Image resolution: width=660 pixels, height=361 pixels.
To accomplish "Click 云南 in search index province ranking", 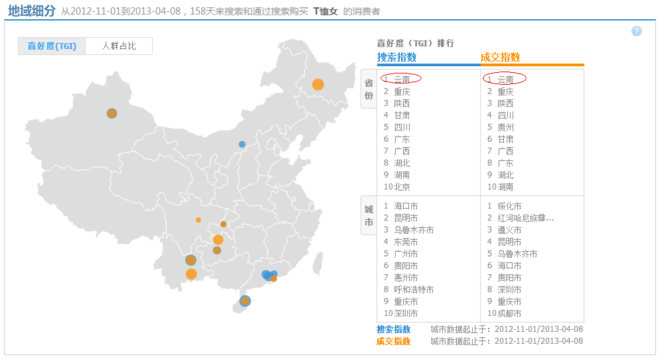I will (x=402, y=79).
